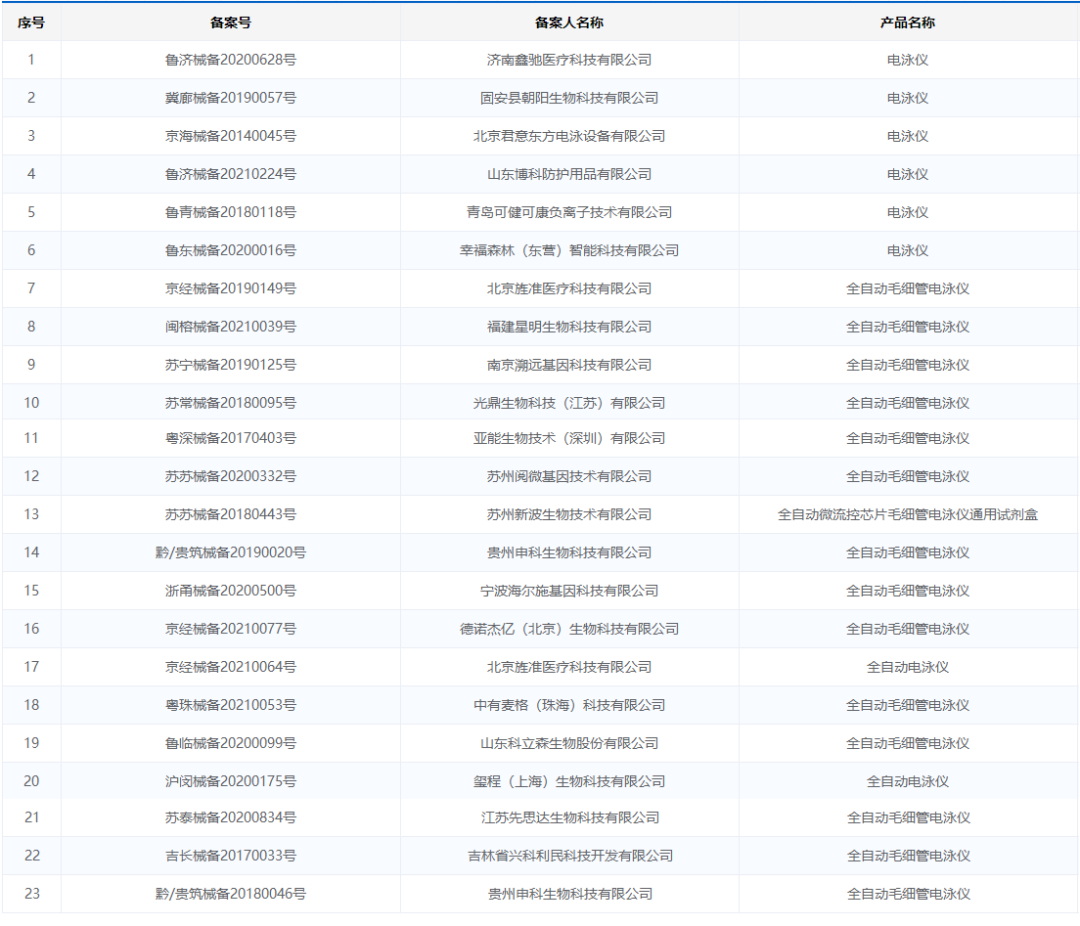Viewport: 1080px width, 926px height.
Task: Click record number 京经械备20210077号
Action: tap(231, 628)
